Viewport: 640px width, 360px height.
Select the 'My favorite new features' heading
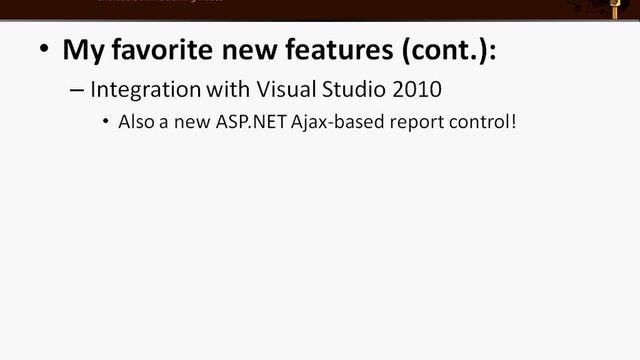point(279,50)
